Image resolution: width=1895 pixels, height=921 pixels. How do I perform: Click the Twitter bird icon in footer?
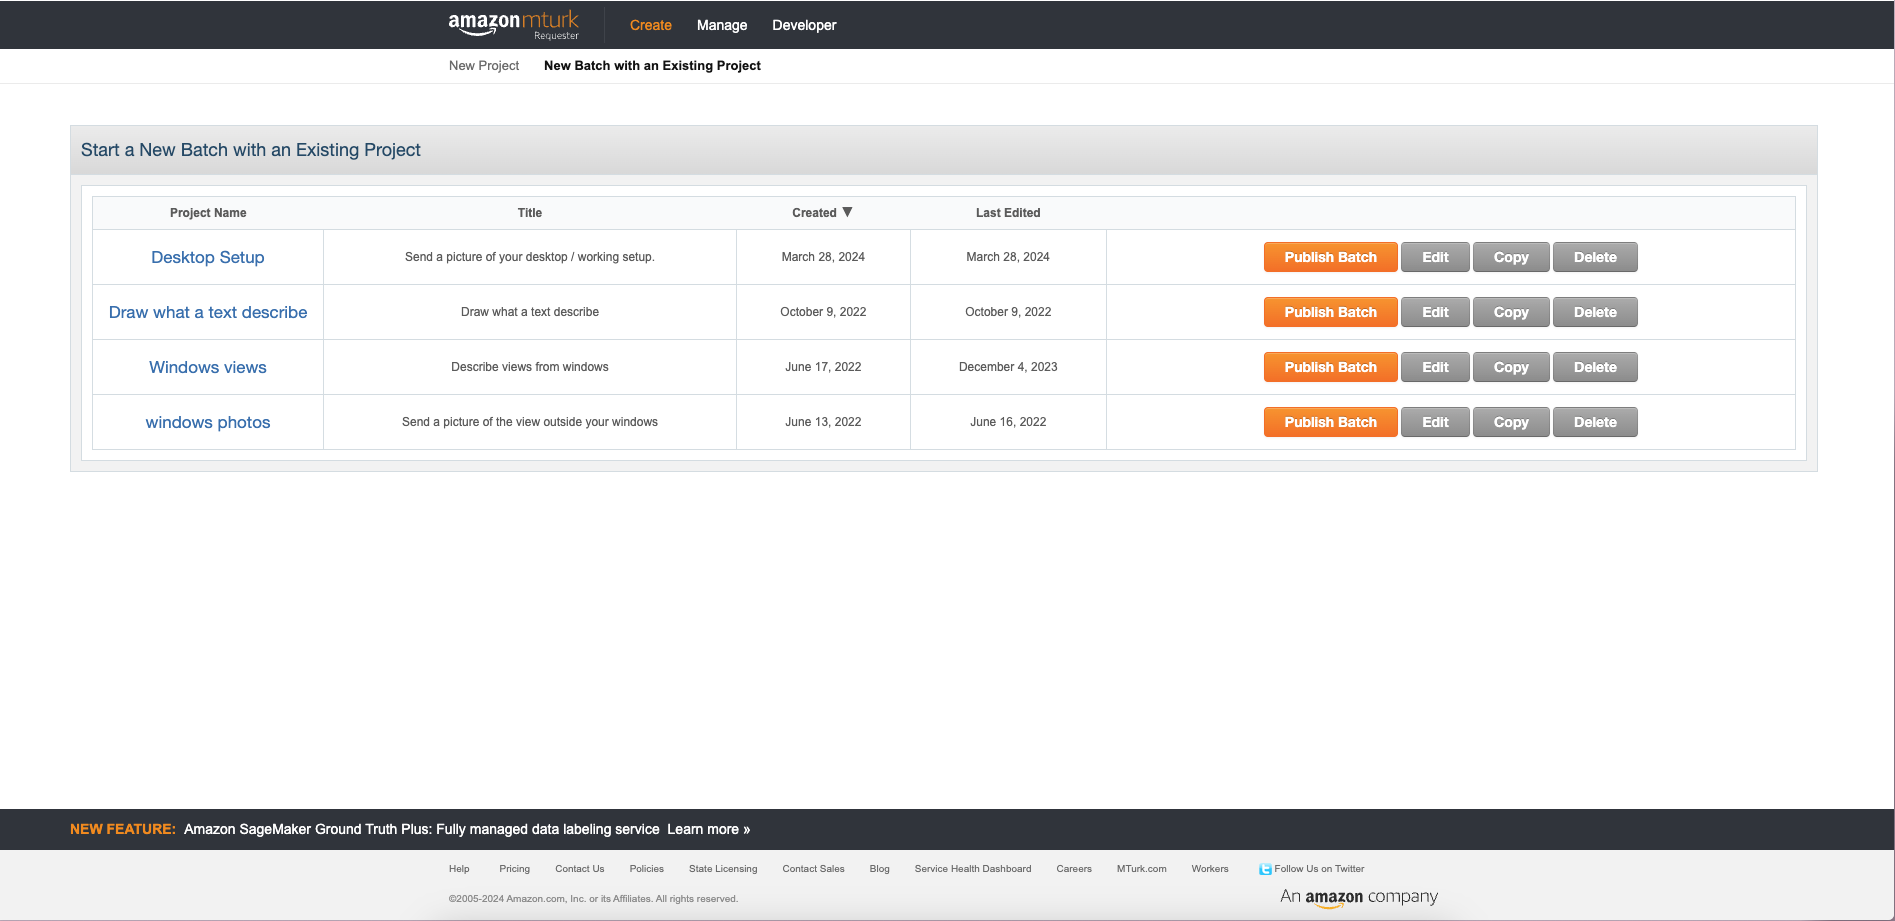[1266, 868]
